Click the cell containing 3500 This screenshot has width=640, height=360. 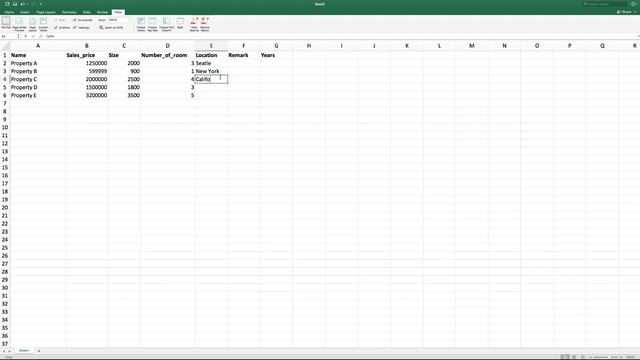click(x=124, y=95)
